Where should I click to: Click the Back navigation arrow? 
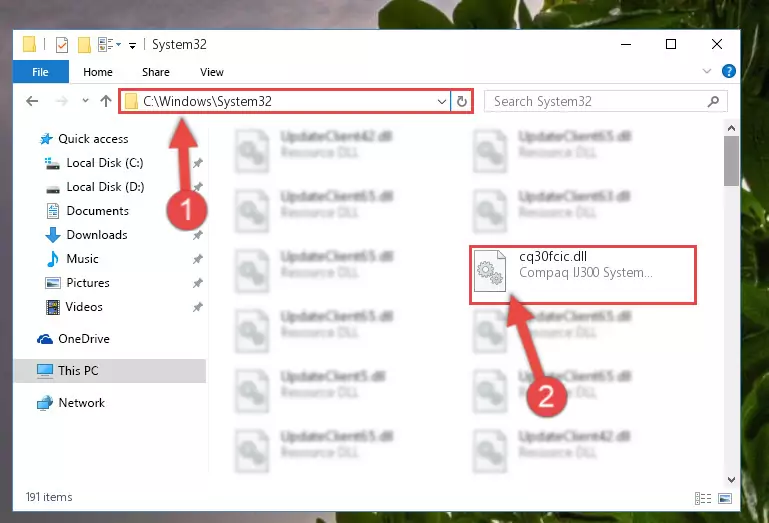point(32,101)
